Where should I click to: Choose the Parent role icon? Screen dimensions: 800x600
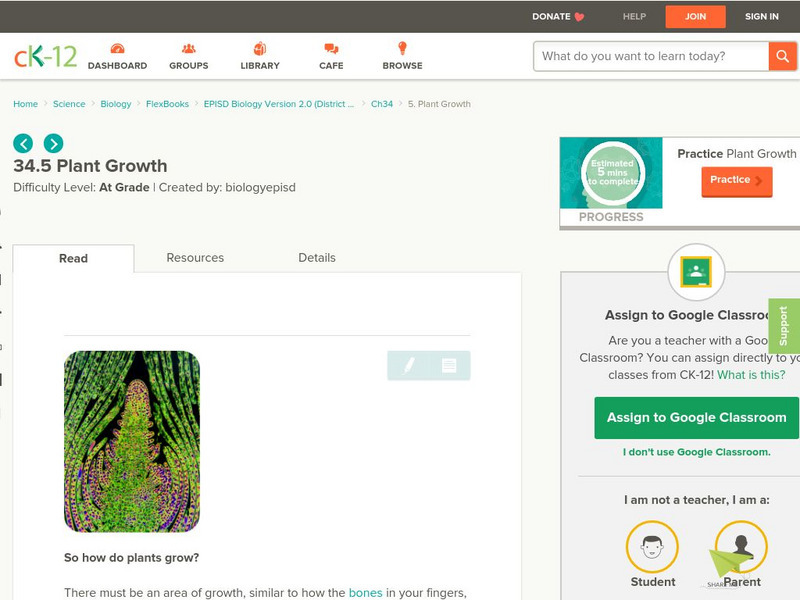(741, 546)
